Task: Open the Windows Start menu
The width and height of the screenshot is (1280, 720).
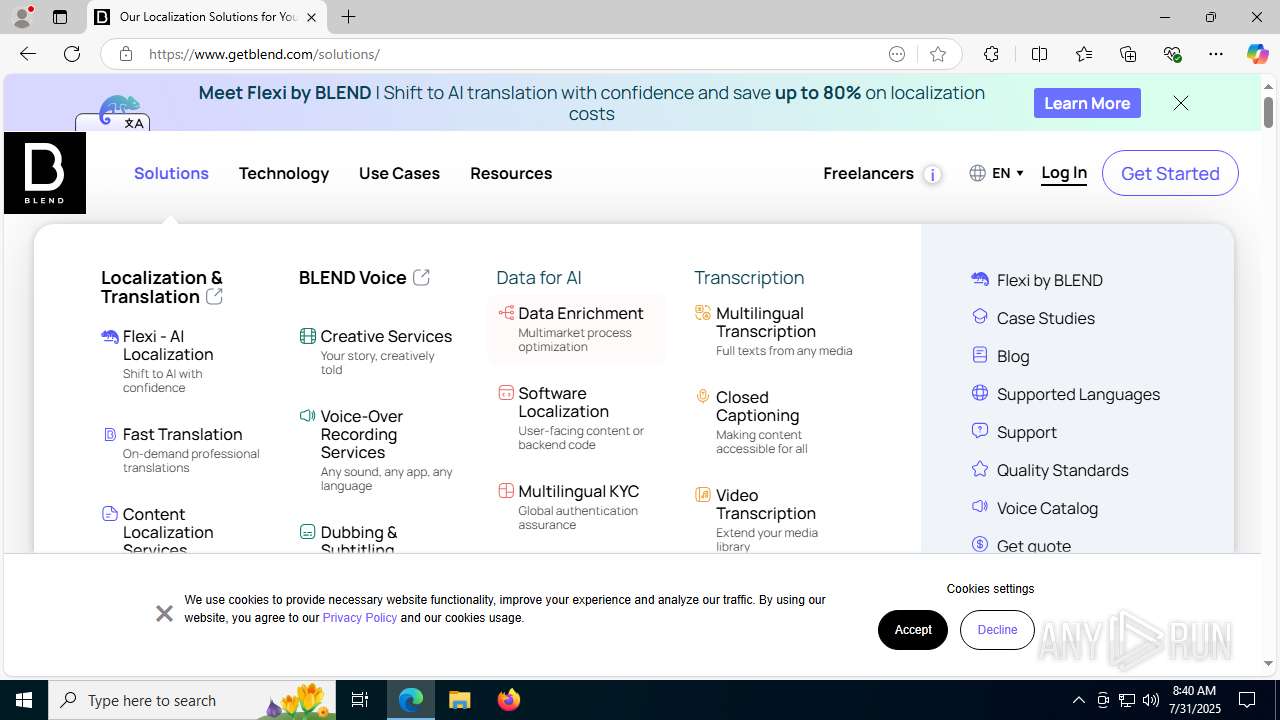Action: 24,700
